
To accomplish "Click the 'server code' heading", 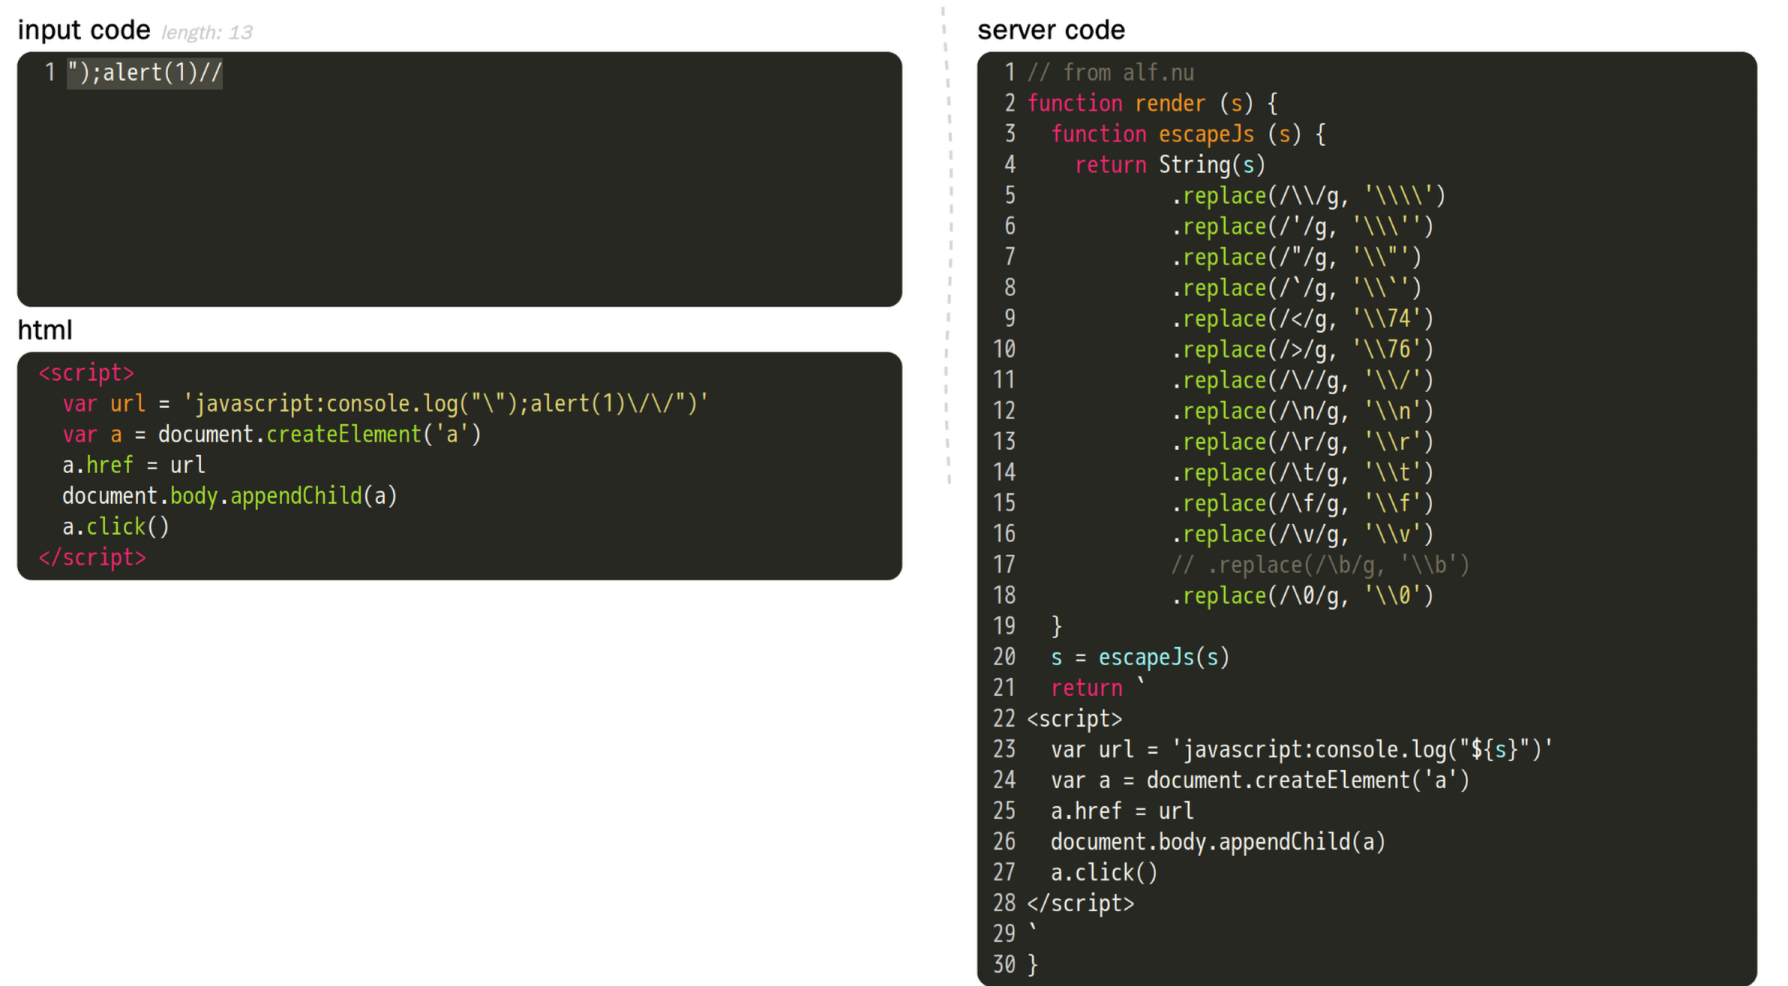I will (x=1051, y=30).
